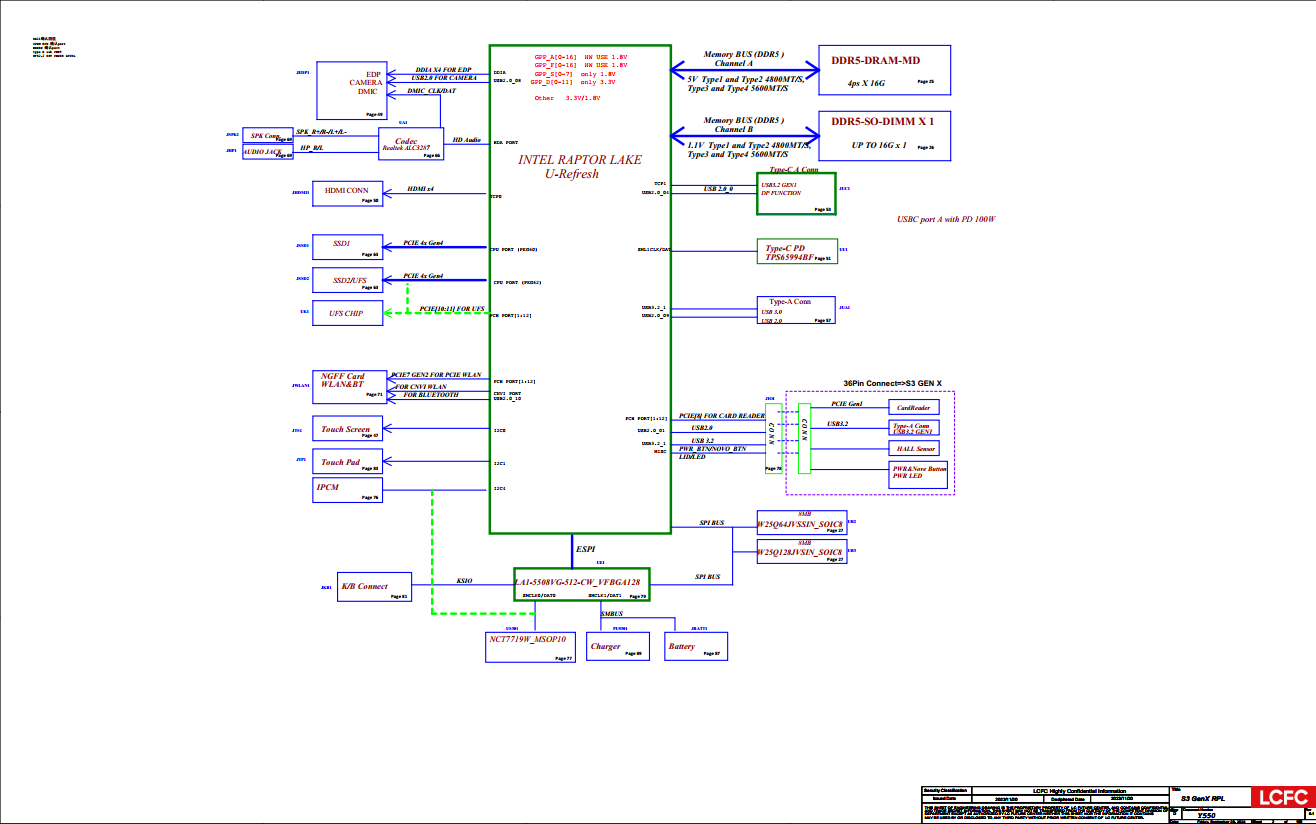
Task: Click the LID/LED label
Action: point(693,457)
